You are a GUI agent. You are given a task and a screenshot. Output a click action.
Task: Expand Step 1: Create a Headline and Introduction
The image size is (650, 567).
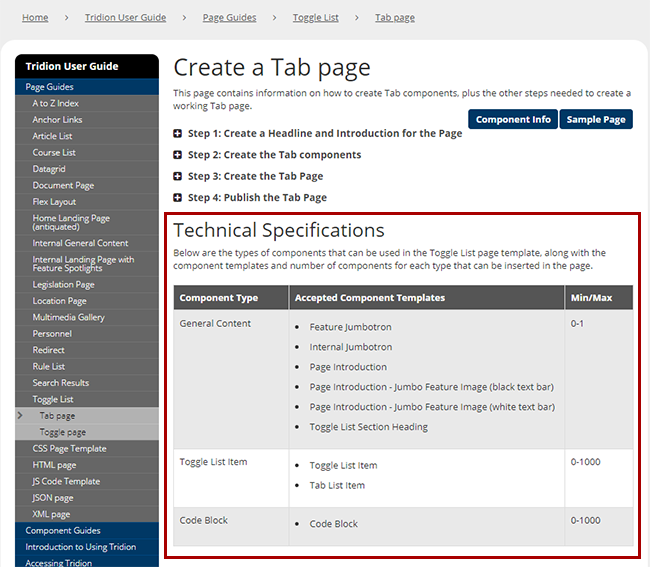(x=324, y=133)
